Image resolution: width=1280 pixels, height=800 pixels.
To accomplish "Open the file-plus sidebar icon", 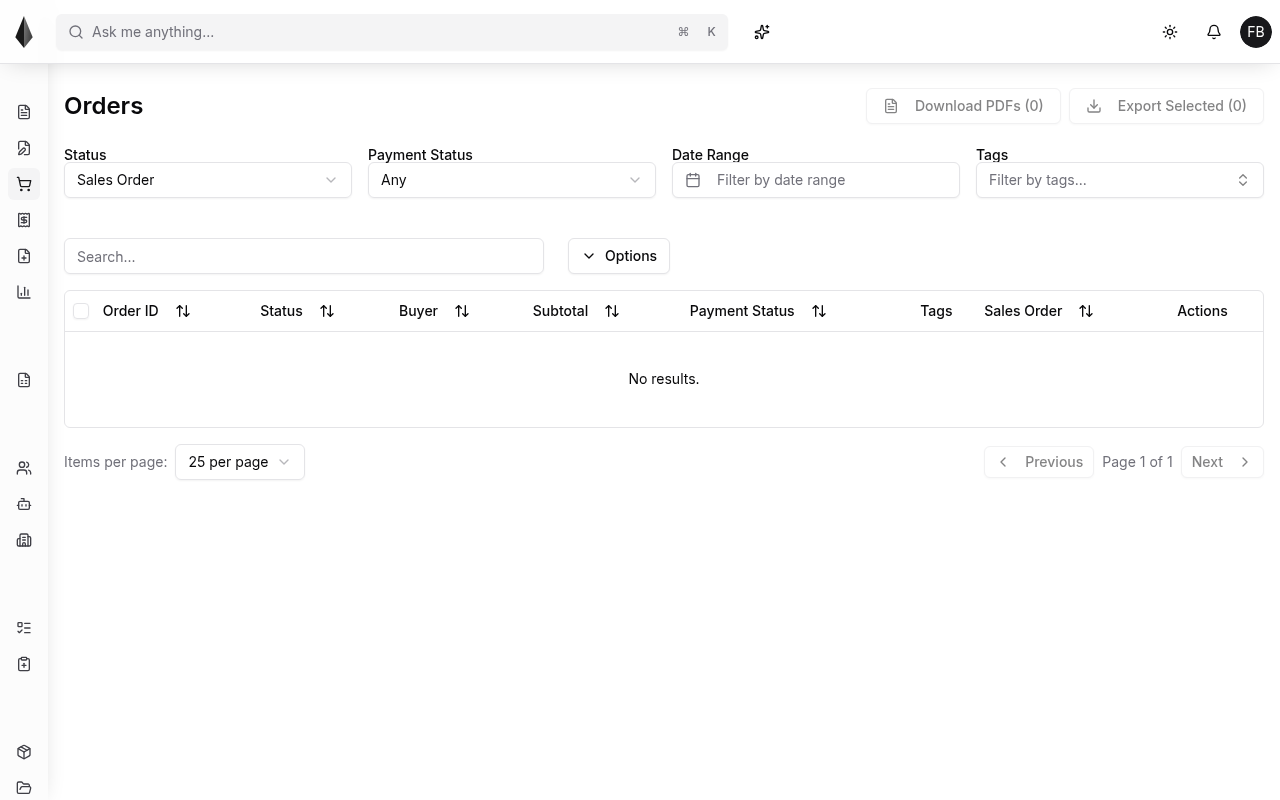I will click(x=24, y=256).
